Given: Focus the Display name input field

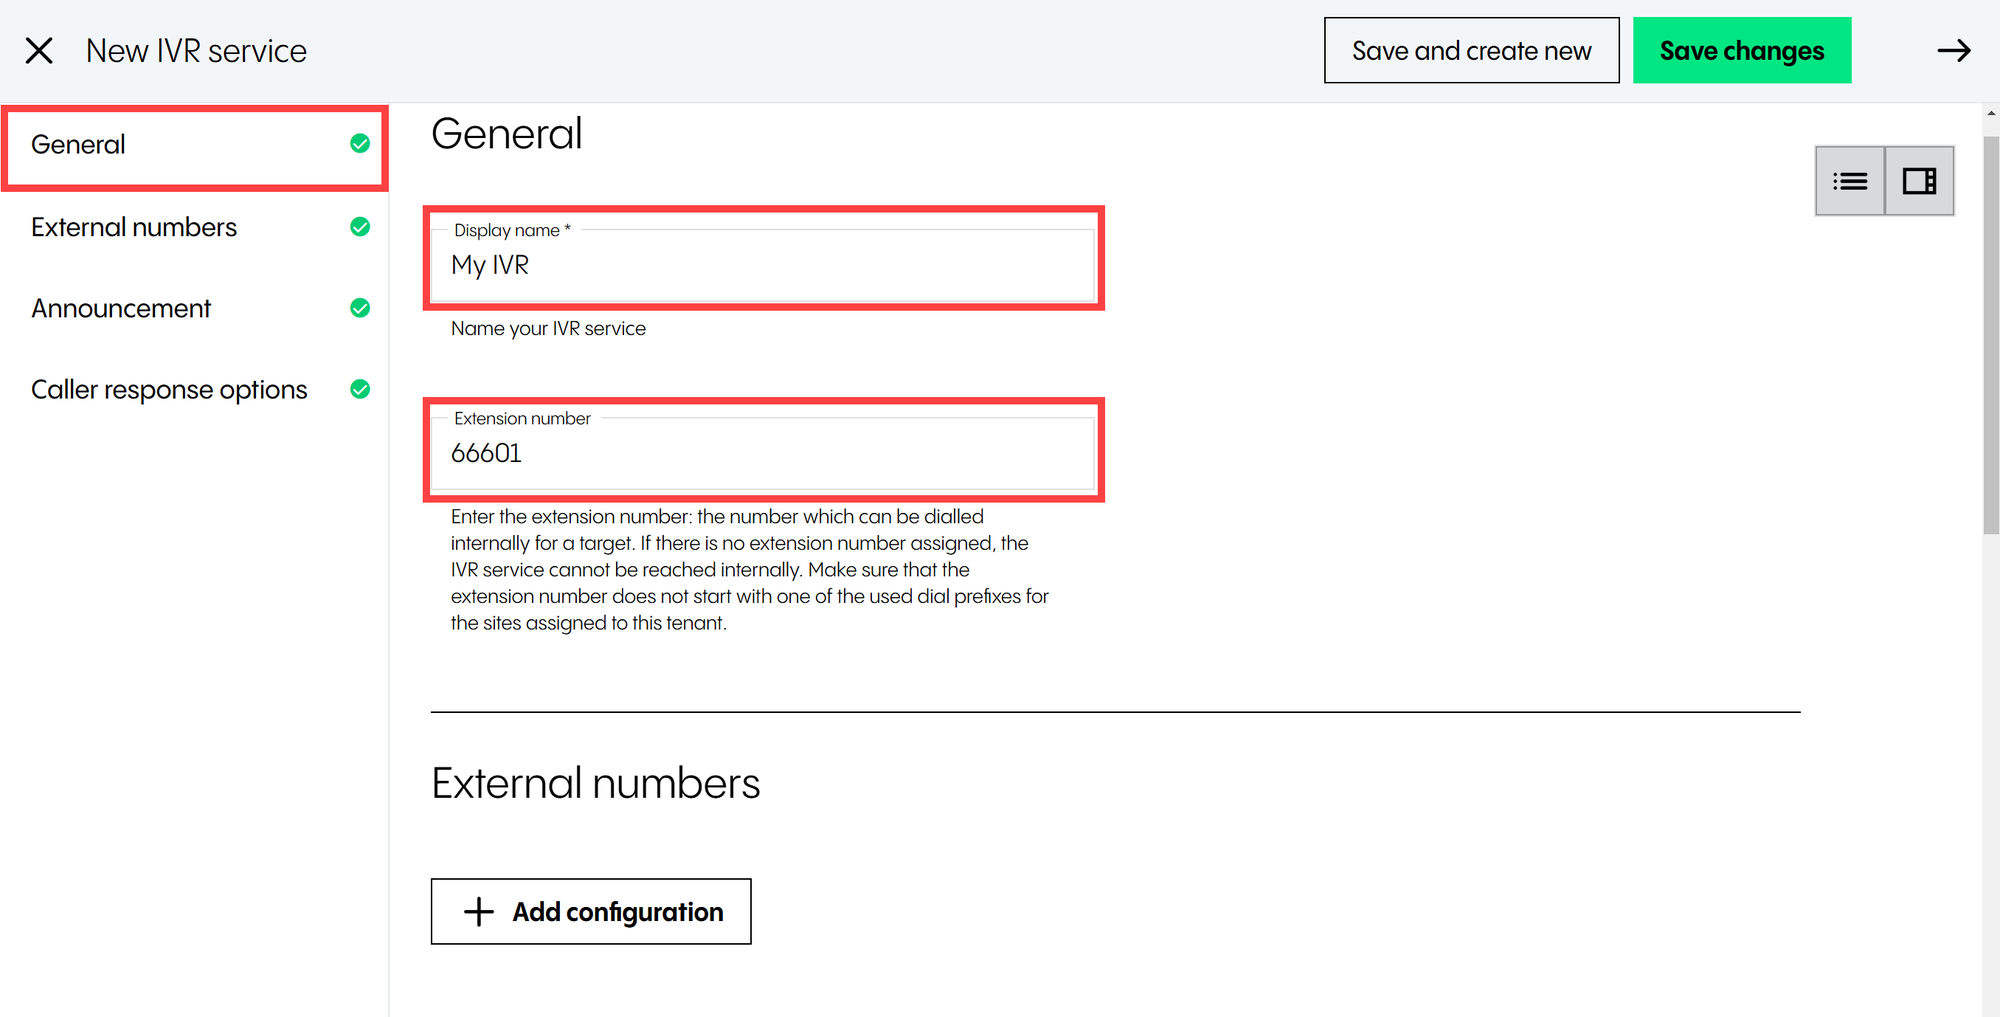Looking at the screenshot, I should 764,265.
